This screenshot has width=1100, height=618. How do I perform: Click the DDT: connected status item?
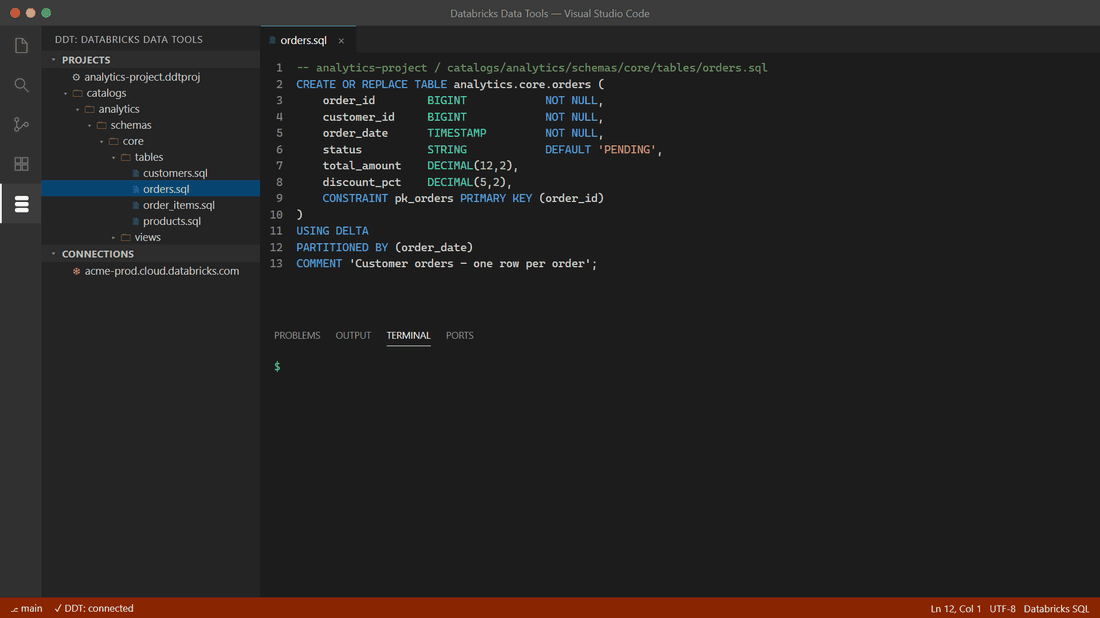[94, 608]
